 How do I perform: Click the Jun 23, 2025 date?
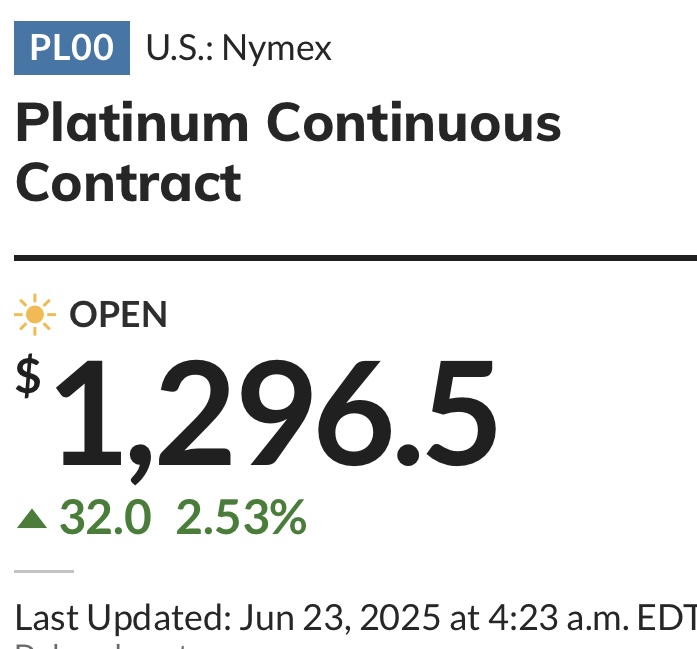pyautogui.click(x=340, y=618)
